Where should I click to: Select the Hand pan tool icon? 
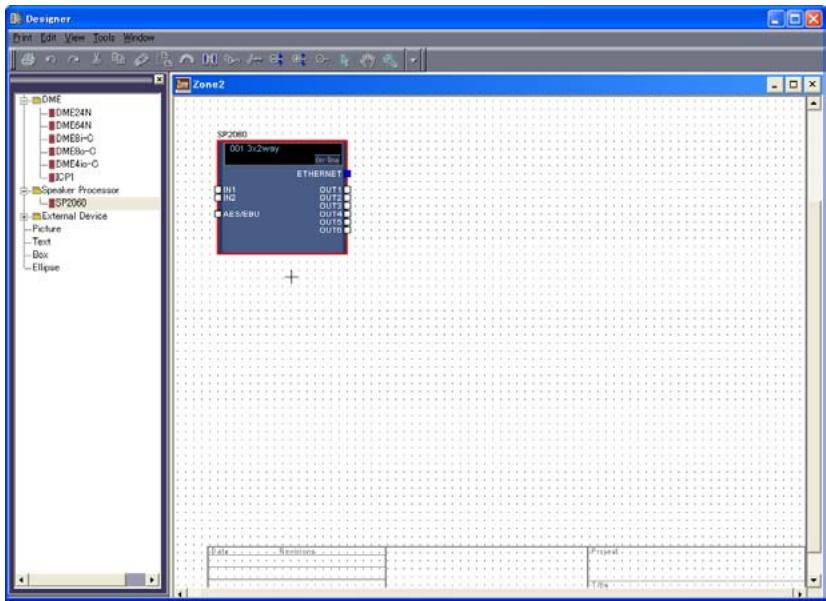pos(367,60)
